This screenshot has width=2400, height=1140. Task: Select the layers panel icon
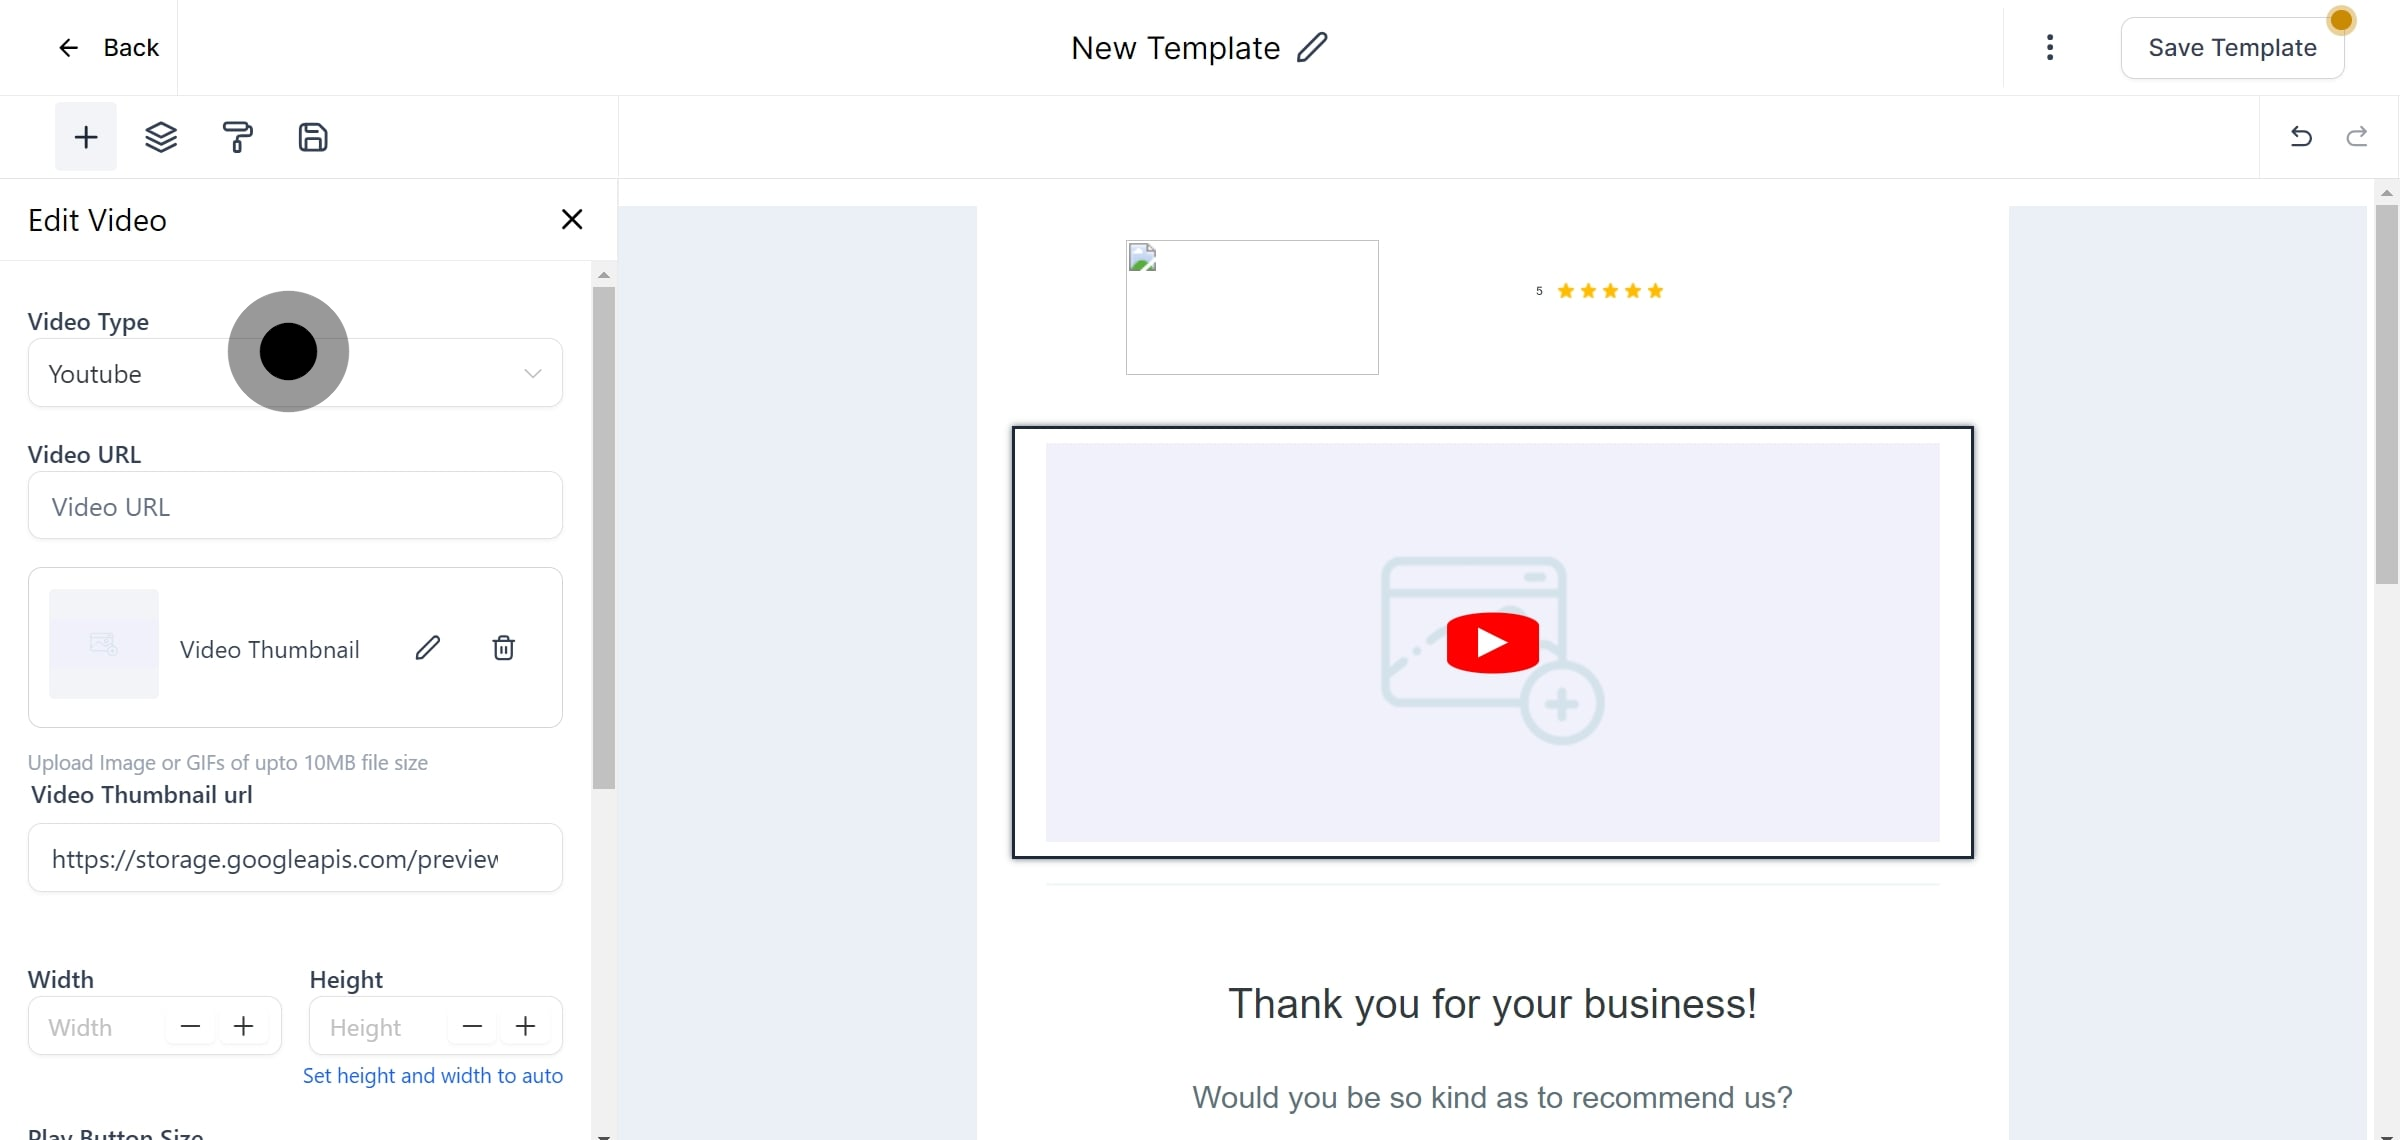pos(162,137)
